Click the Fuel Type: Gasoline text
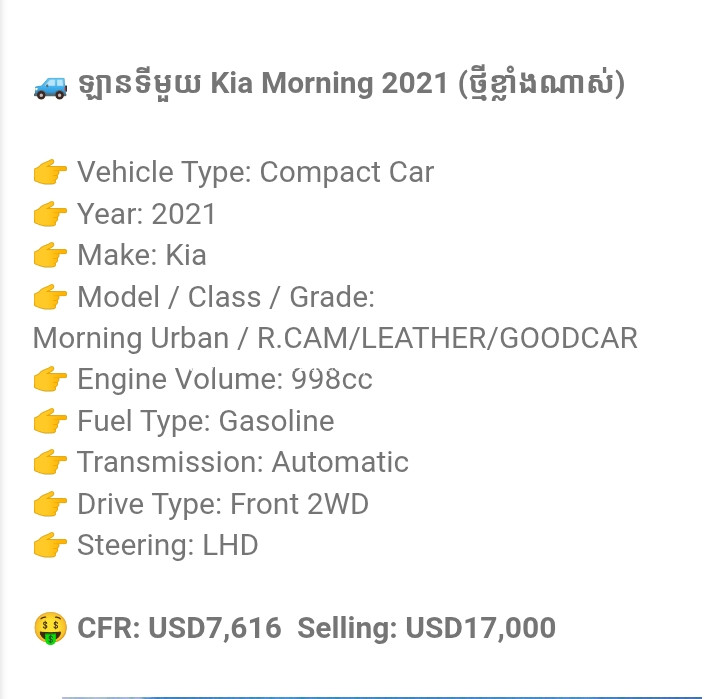Viewport: 720px width, 699px height. click(x=206, y=422)
